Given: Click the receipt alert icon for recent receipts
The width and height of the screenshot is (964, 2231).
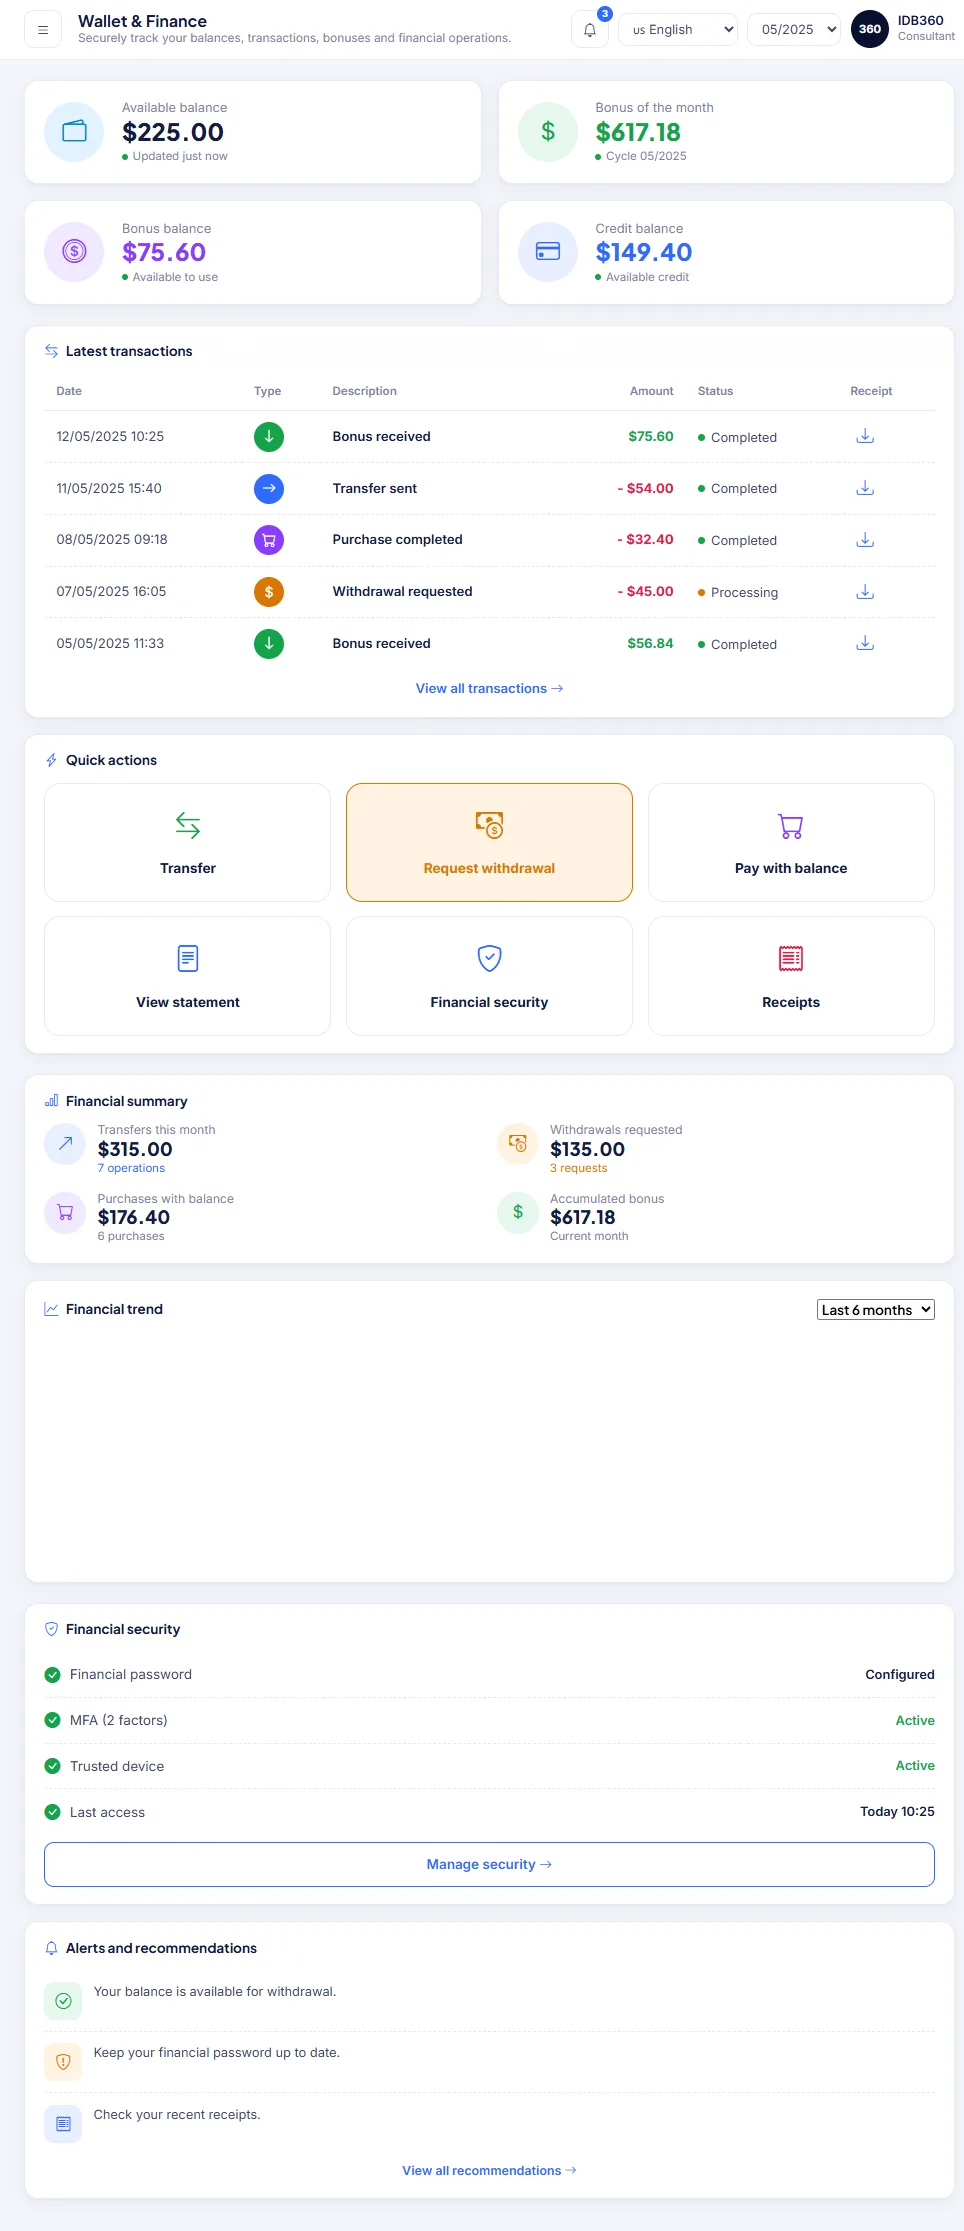Looking at the screenshot, I should (x=63, y=2124).
